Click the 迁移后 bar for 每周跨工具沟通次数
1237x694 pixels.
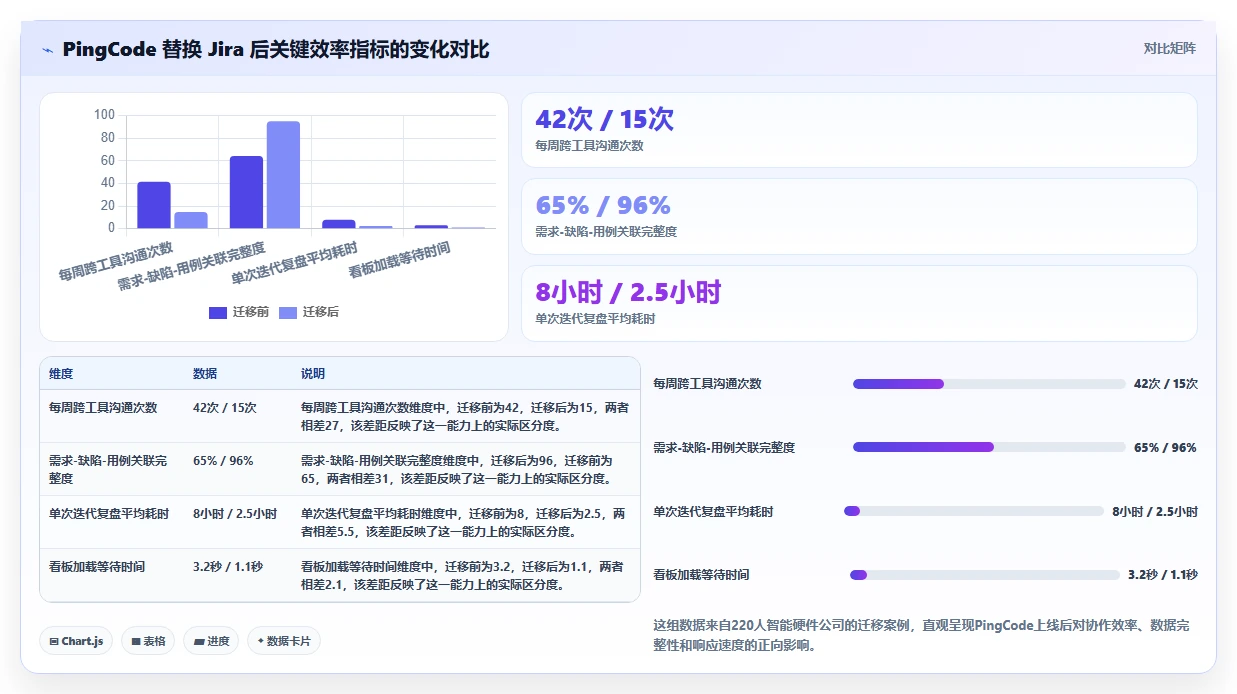click(x=191, y=220)
